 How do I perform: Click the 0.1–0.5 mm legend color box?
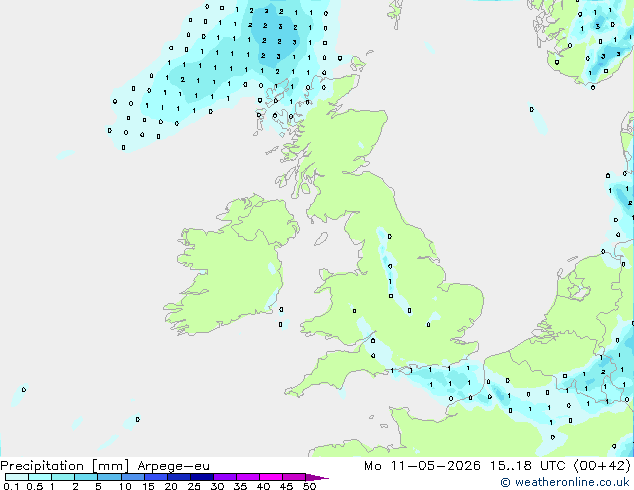coord(17,477)
